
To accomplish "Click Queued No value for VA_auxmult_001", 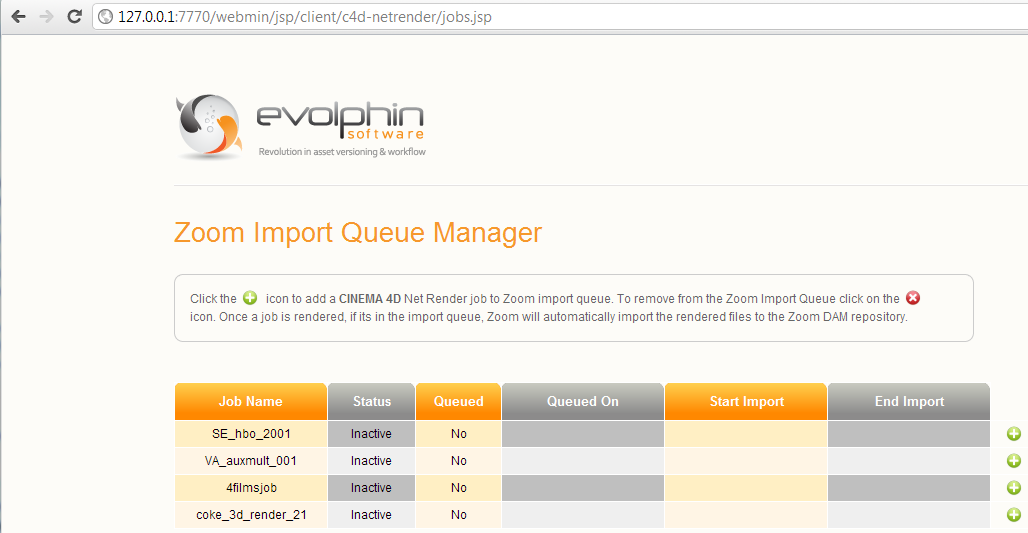I will [458, 461].
